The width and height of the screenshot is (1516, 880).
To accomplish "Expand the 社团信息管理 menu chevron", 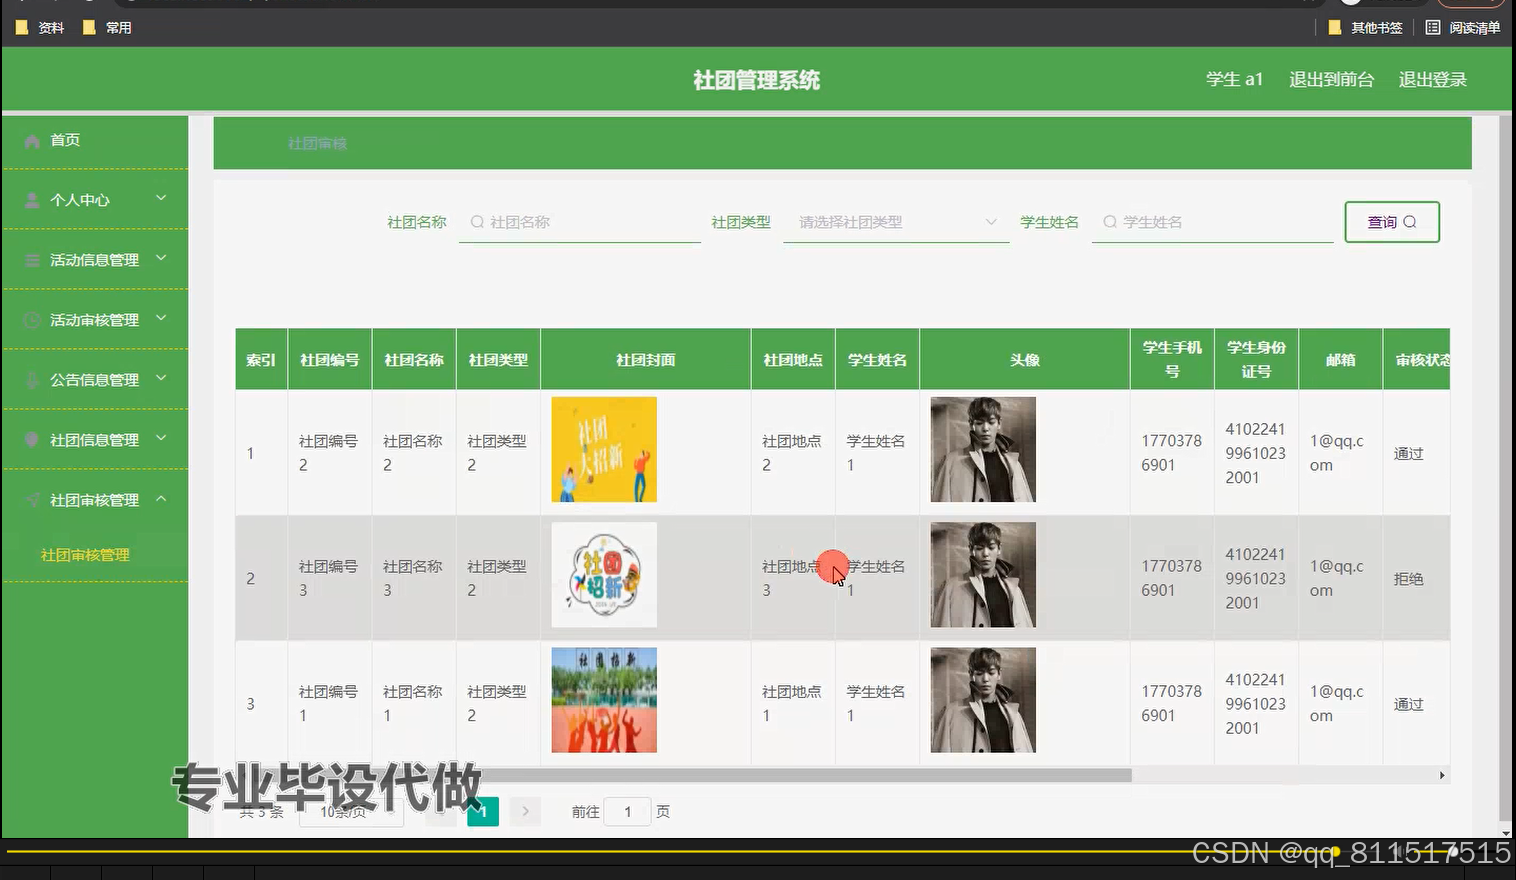I will pyautogui.click(x=161, y=438).
